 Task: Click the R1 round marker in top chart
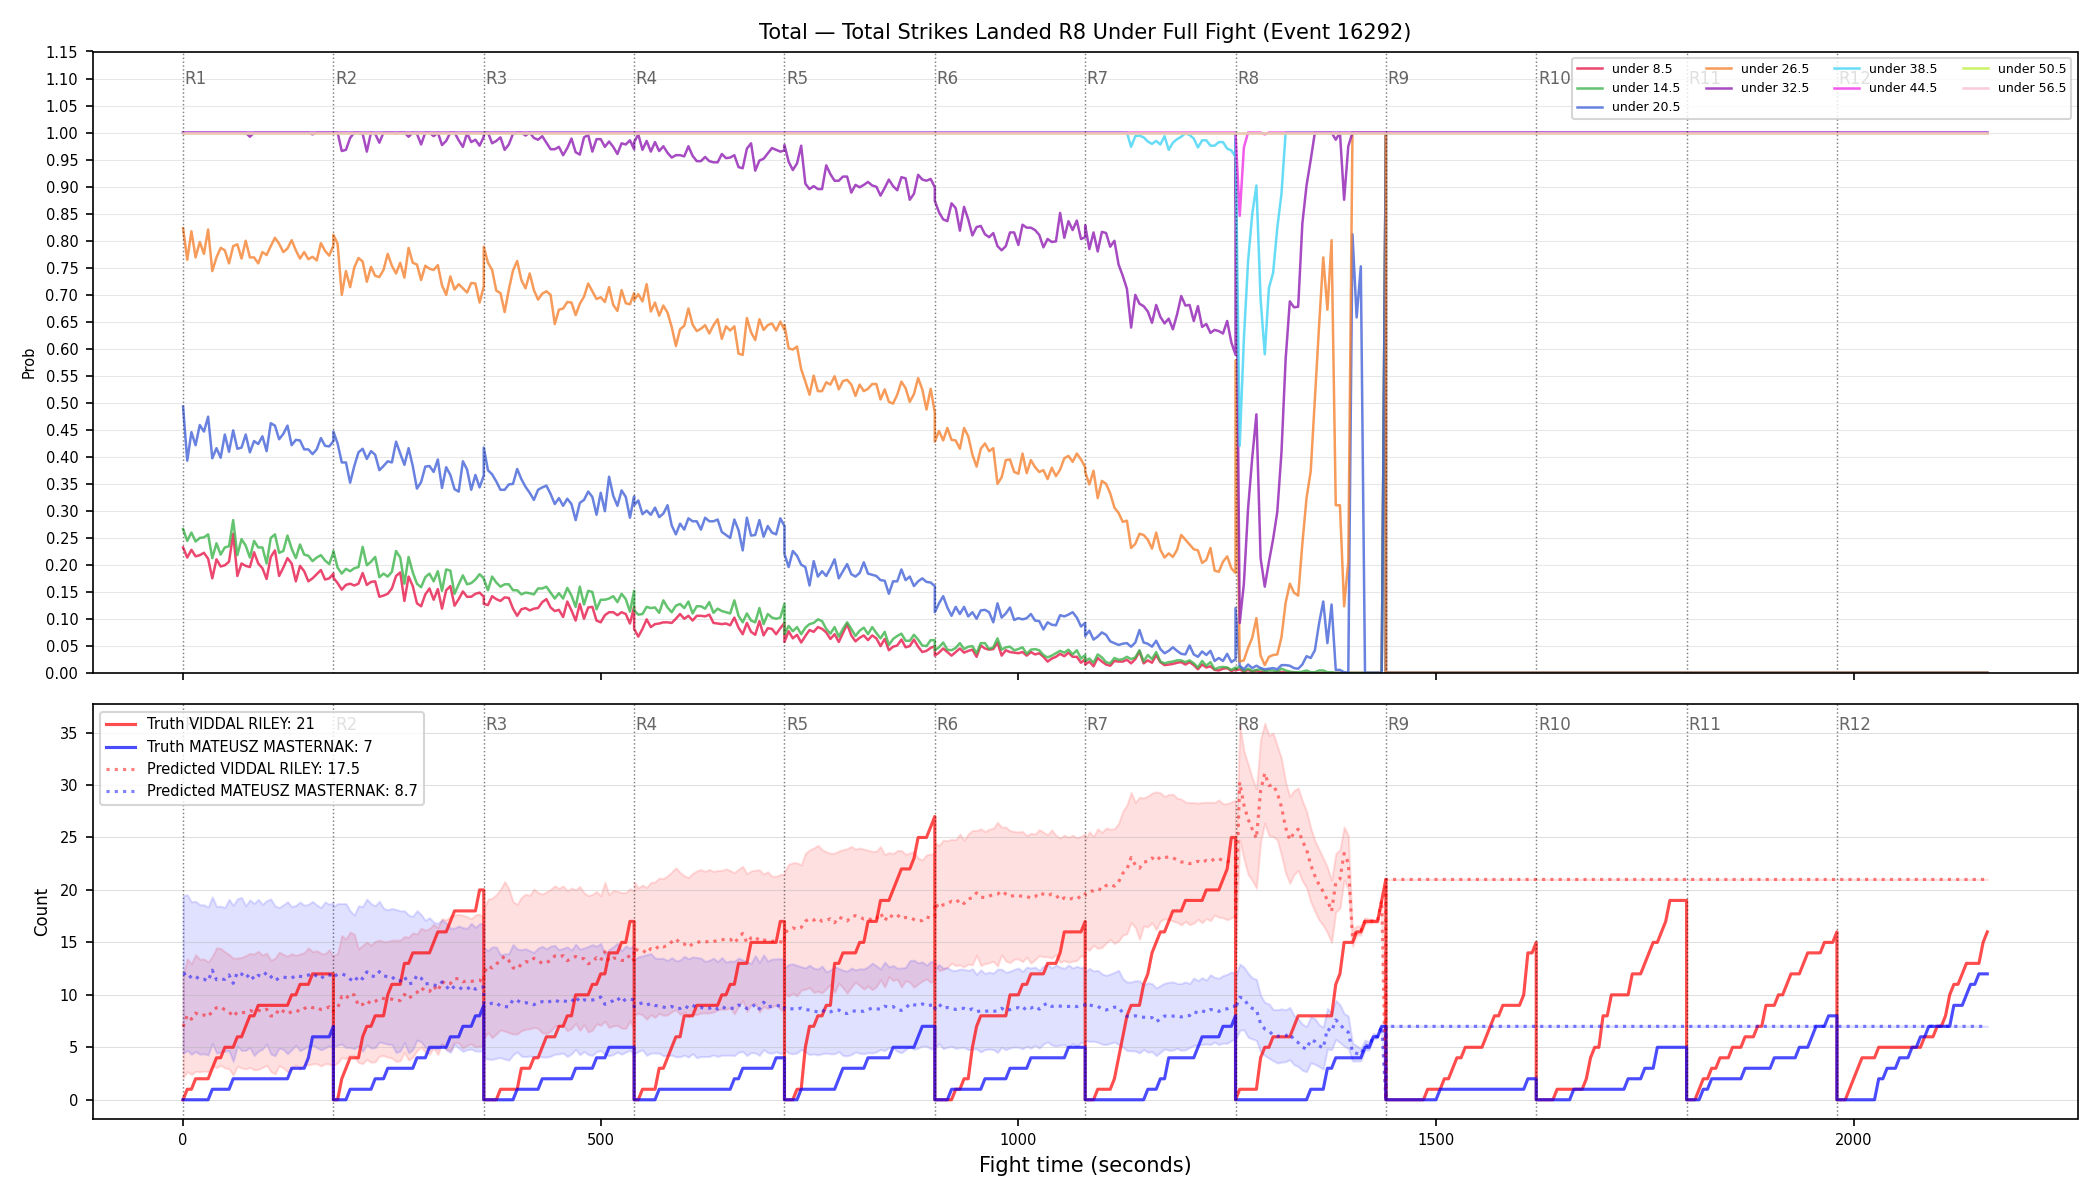[x=195, y=78]
